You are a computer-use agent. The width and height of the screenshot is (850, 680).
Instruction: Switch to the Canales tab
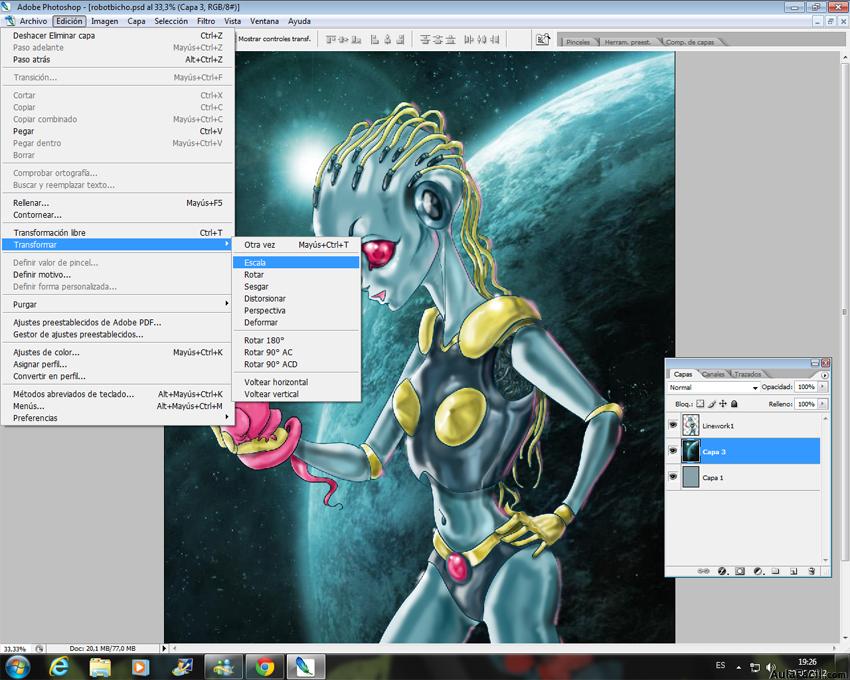tap(712, 374)
